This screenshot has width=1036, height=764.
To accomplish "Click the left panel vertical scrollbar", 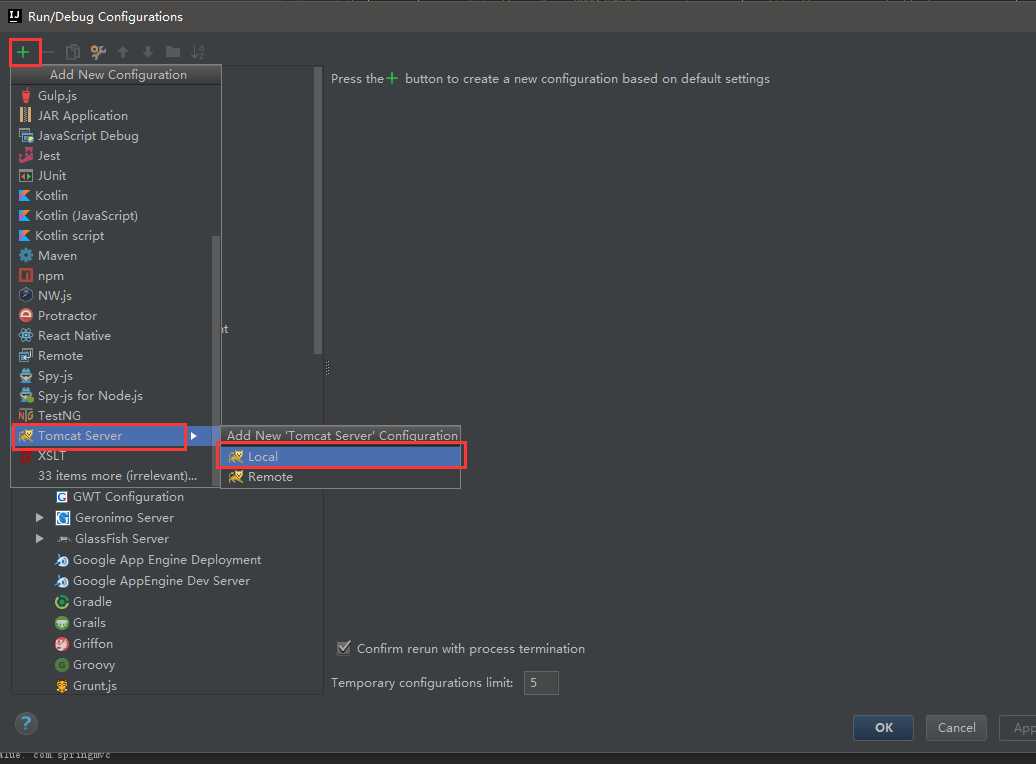I will pos(318,210).
